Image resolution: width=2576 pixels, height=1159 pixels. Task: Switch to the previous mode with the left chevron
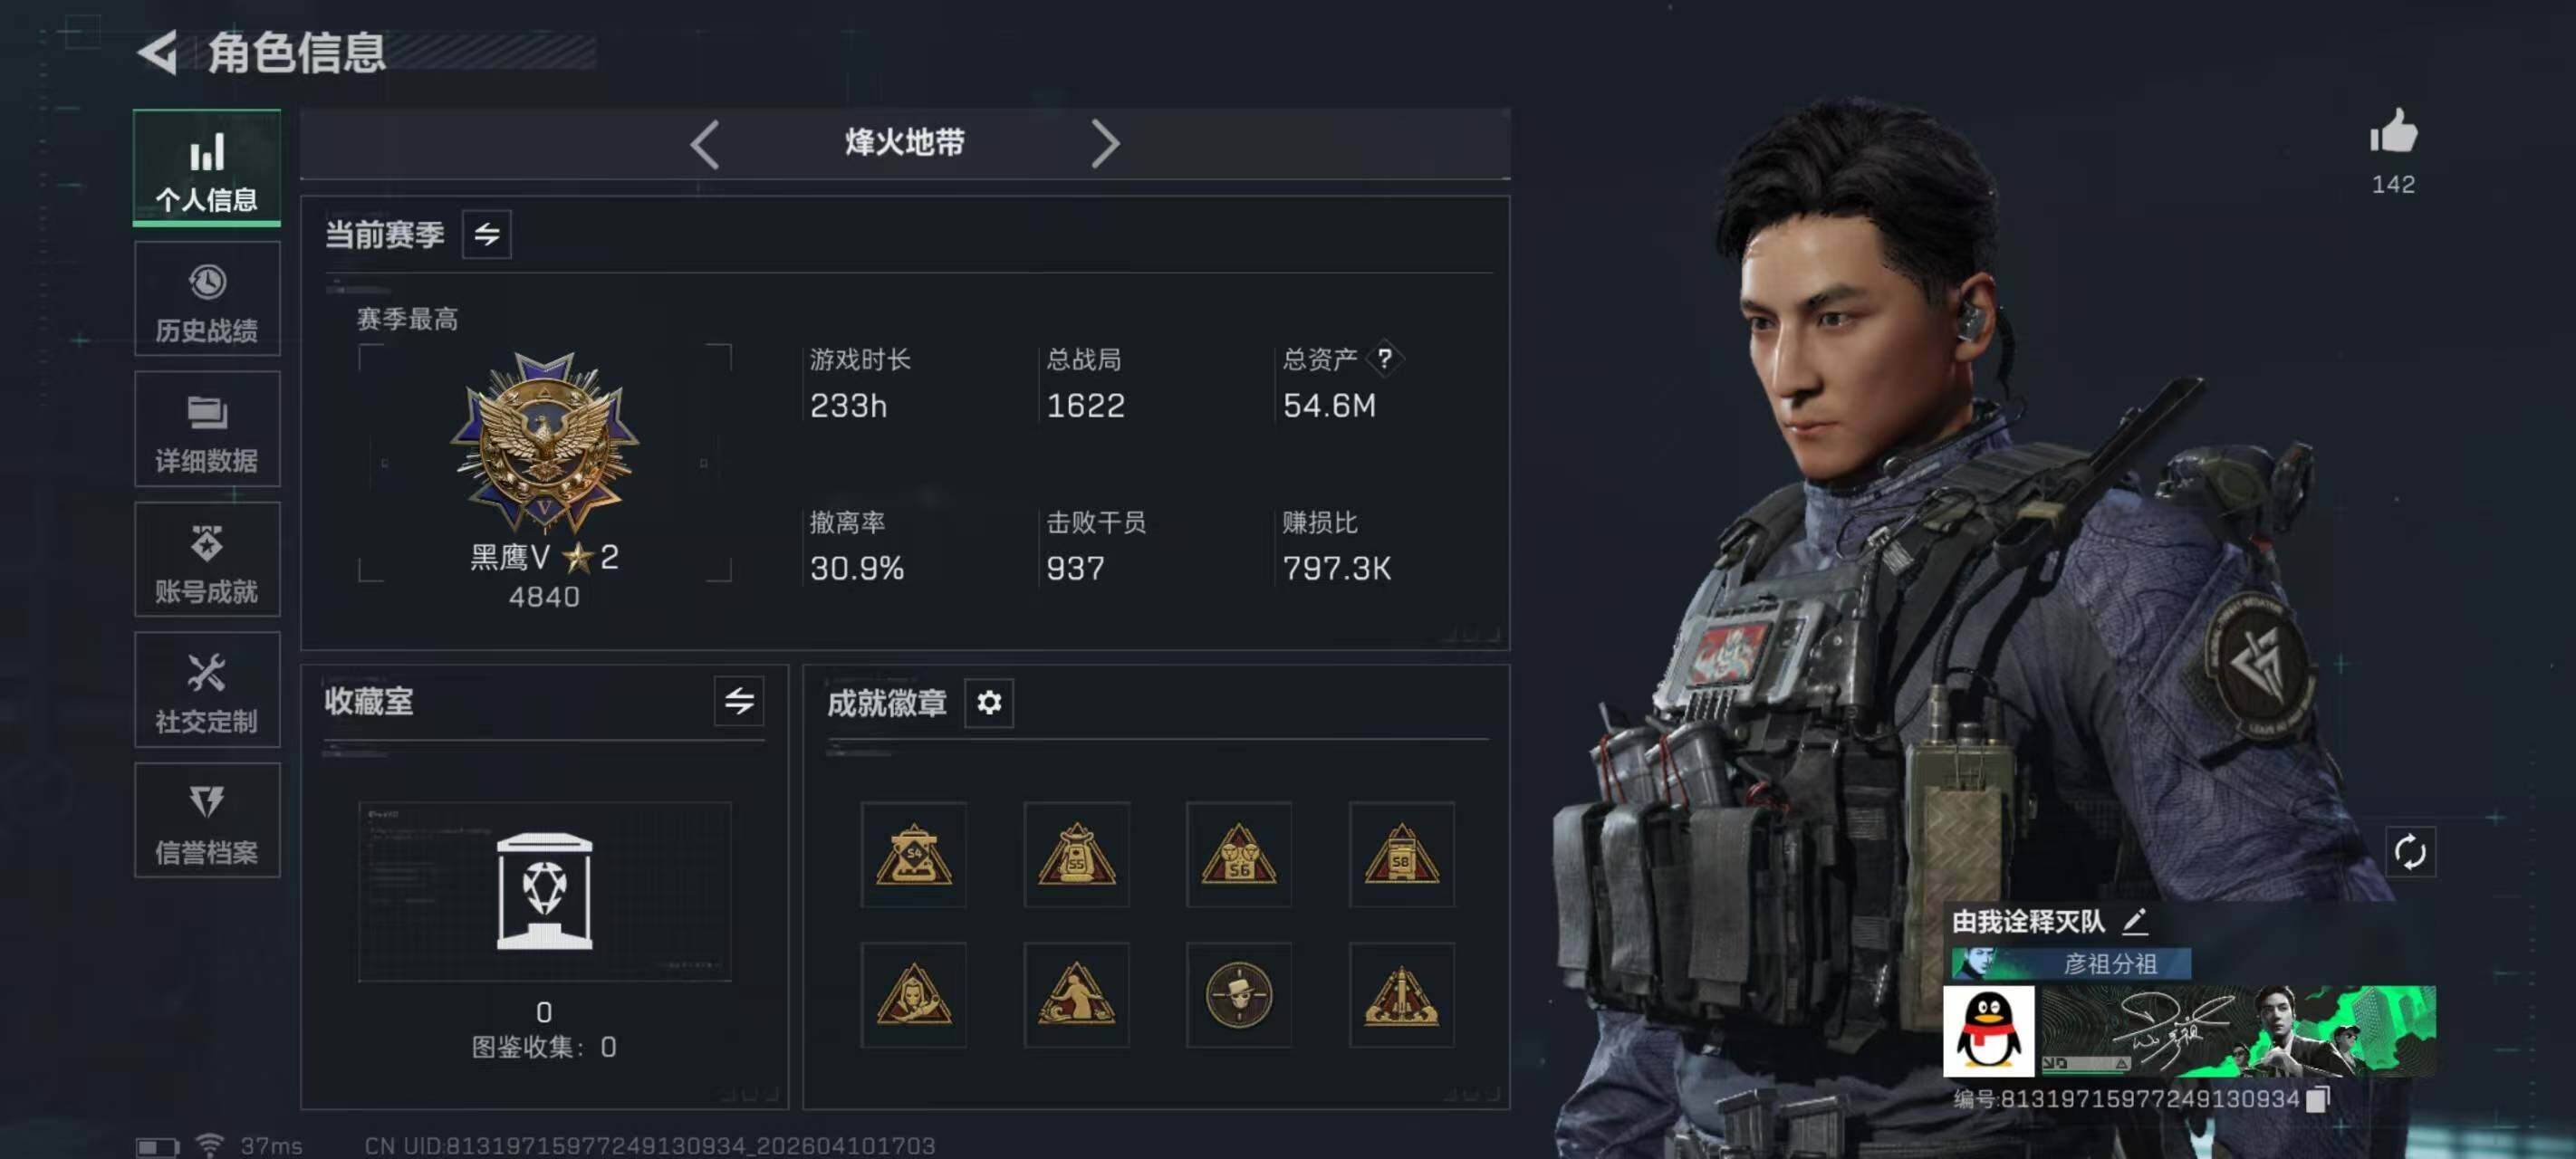click(x=705, y=144)
